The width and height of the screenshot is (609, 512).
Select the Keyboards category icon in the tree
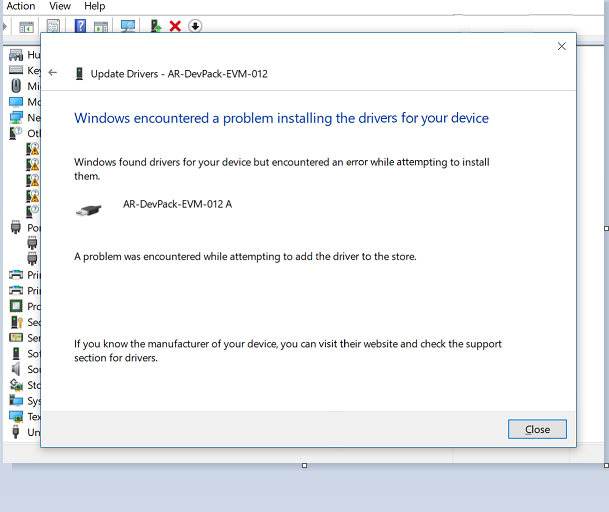tap(16, 70)
